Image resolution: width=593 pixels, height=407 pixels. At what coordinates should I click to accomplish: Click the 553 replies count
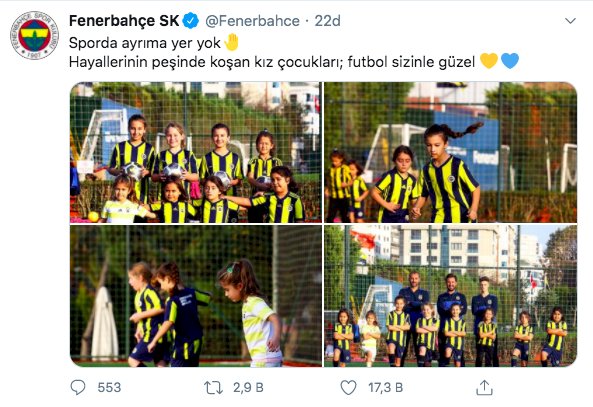pos(109,388)
